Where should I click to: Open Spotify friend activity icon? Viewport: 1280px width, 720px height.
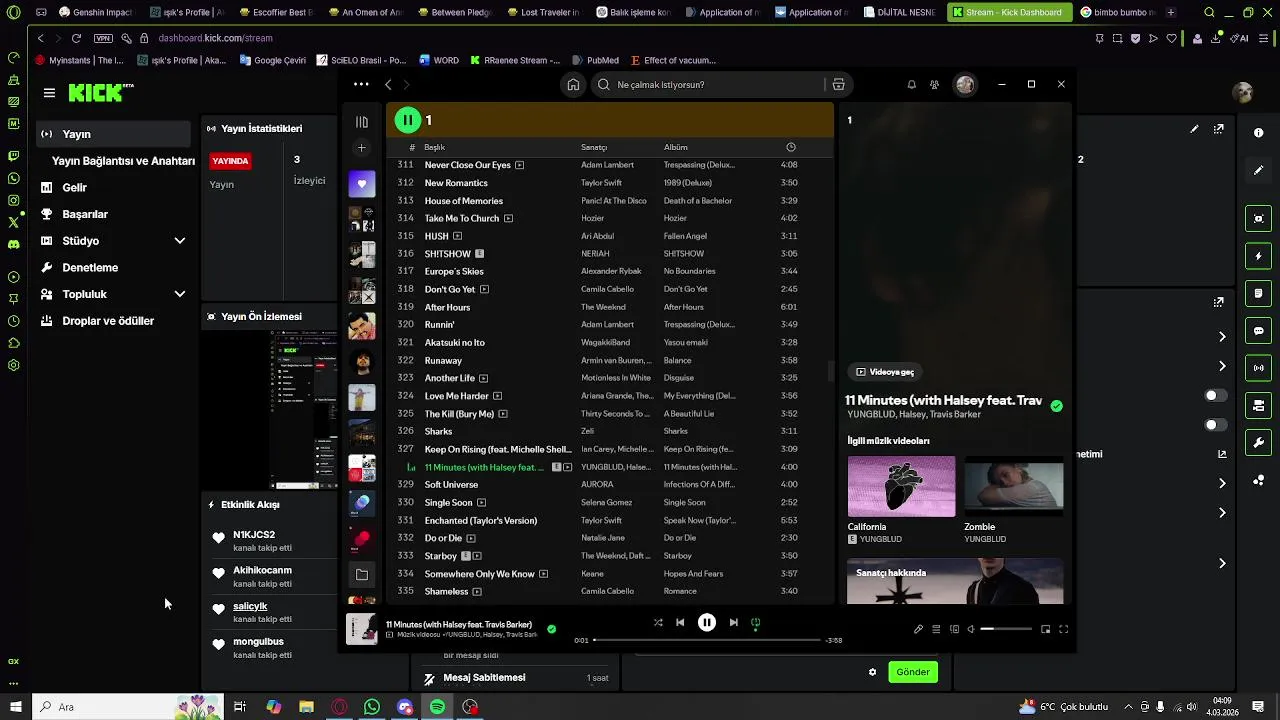click(934, 85)
